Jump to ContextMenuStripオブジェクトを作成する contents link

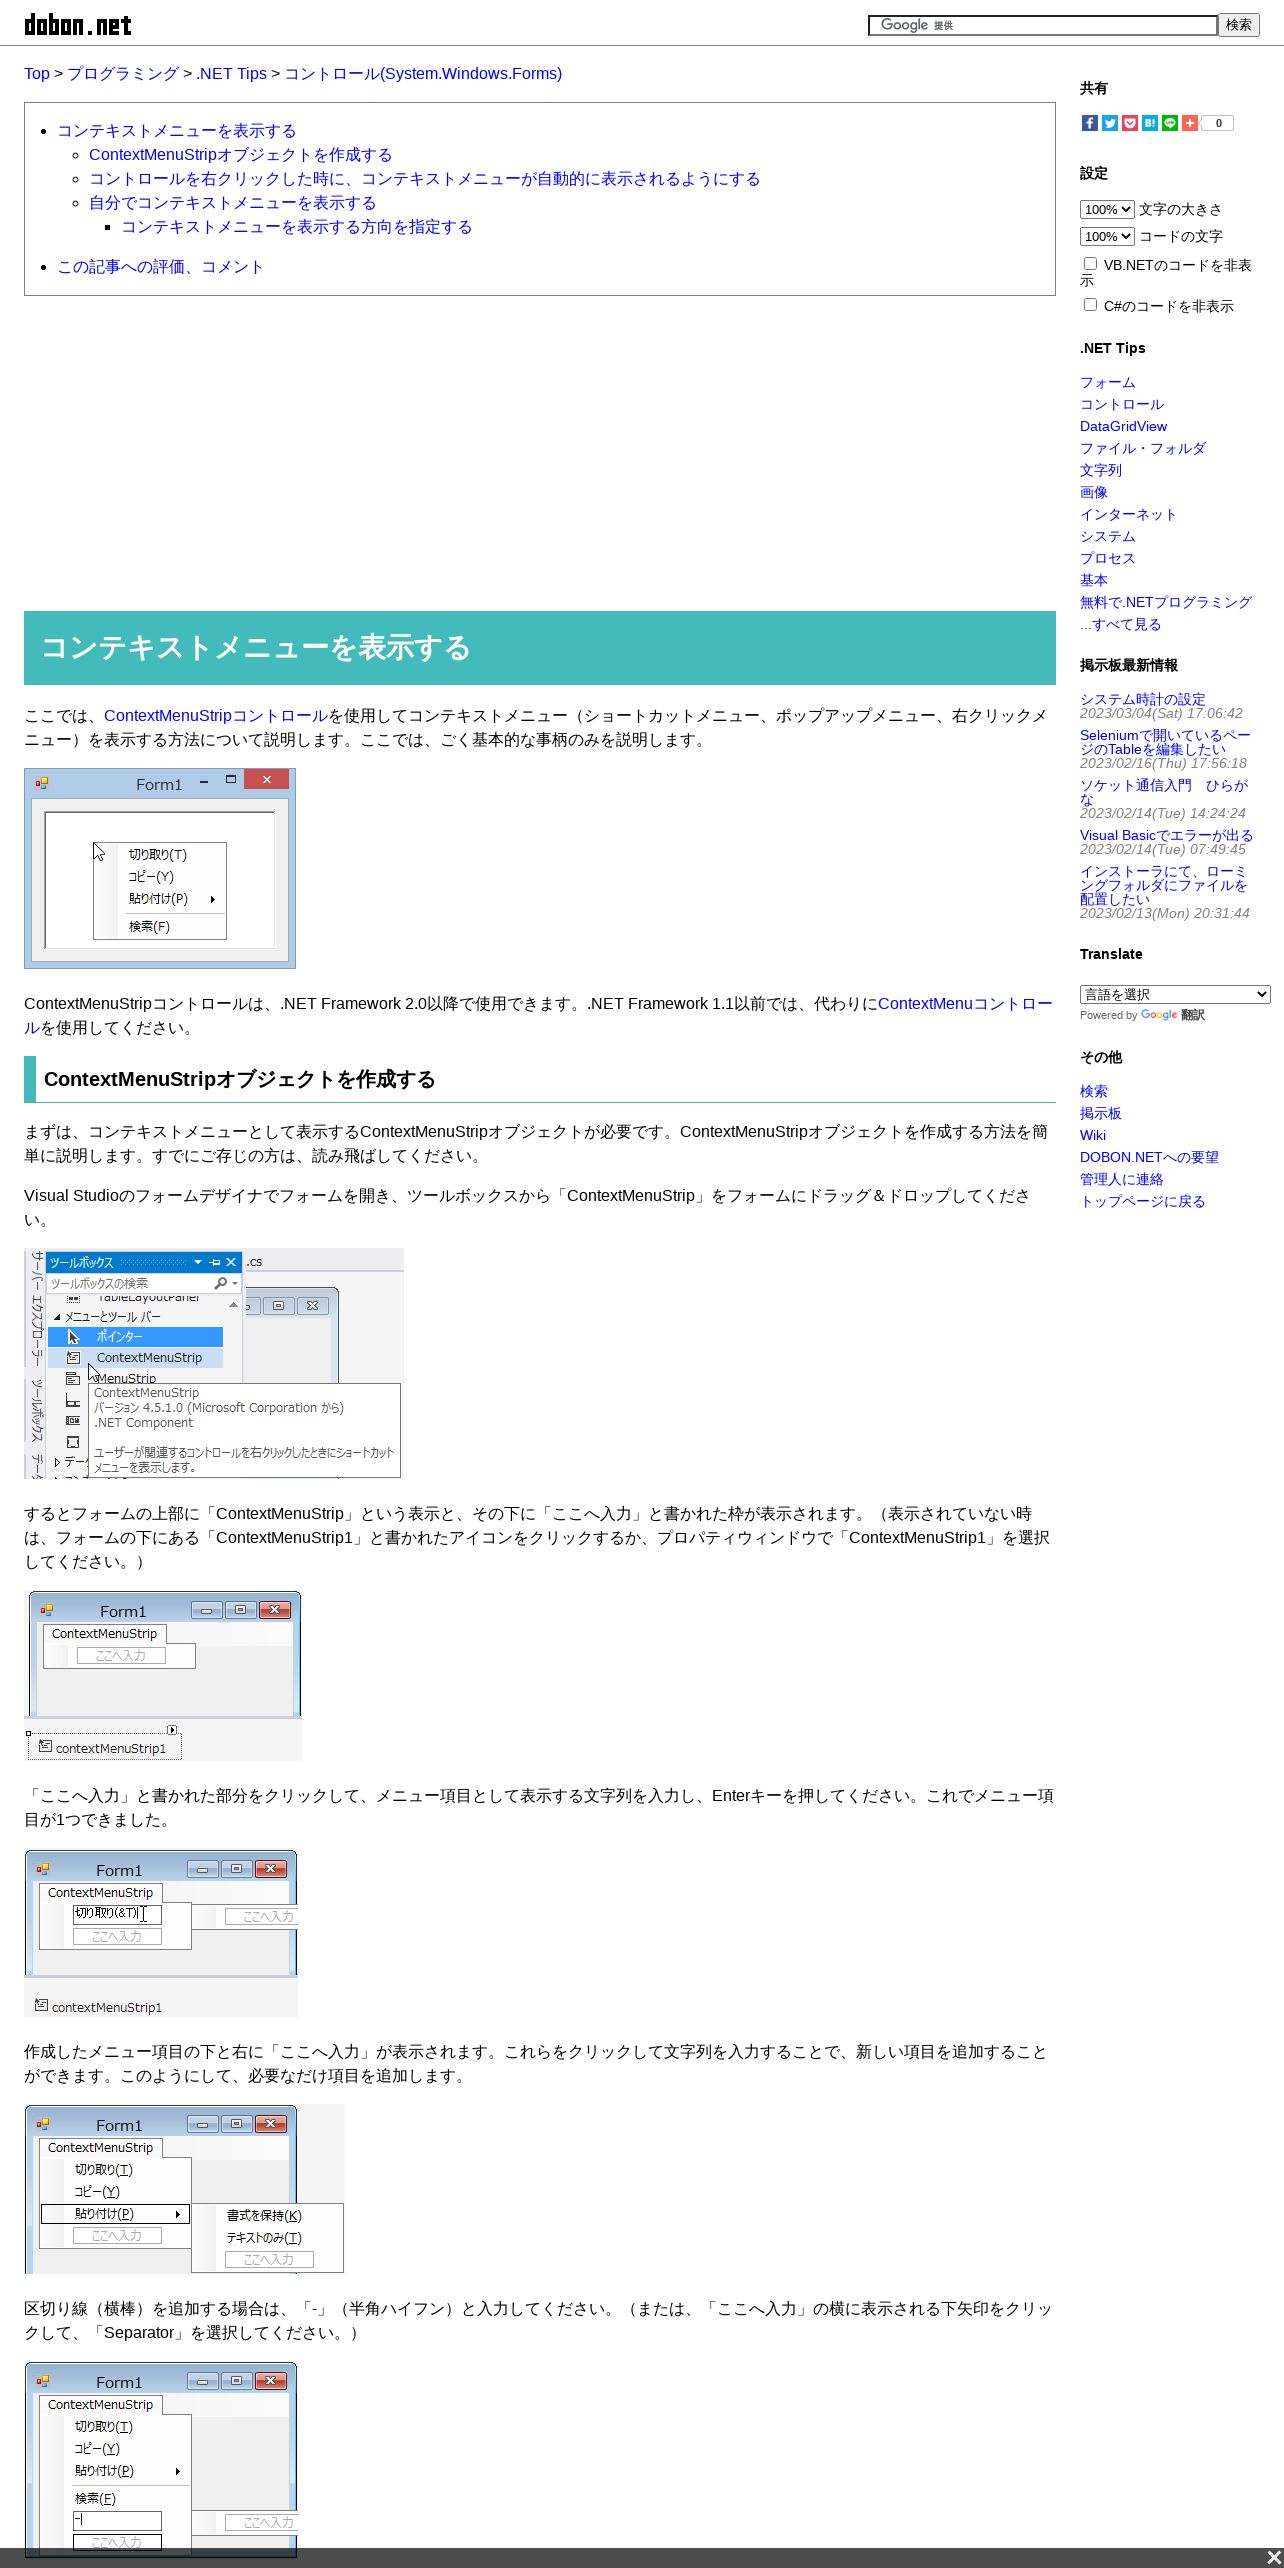coord(240,155)
